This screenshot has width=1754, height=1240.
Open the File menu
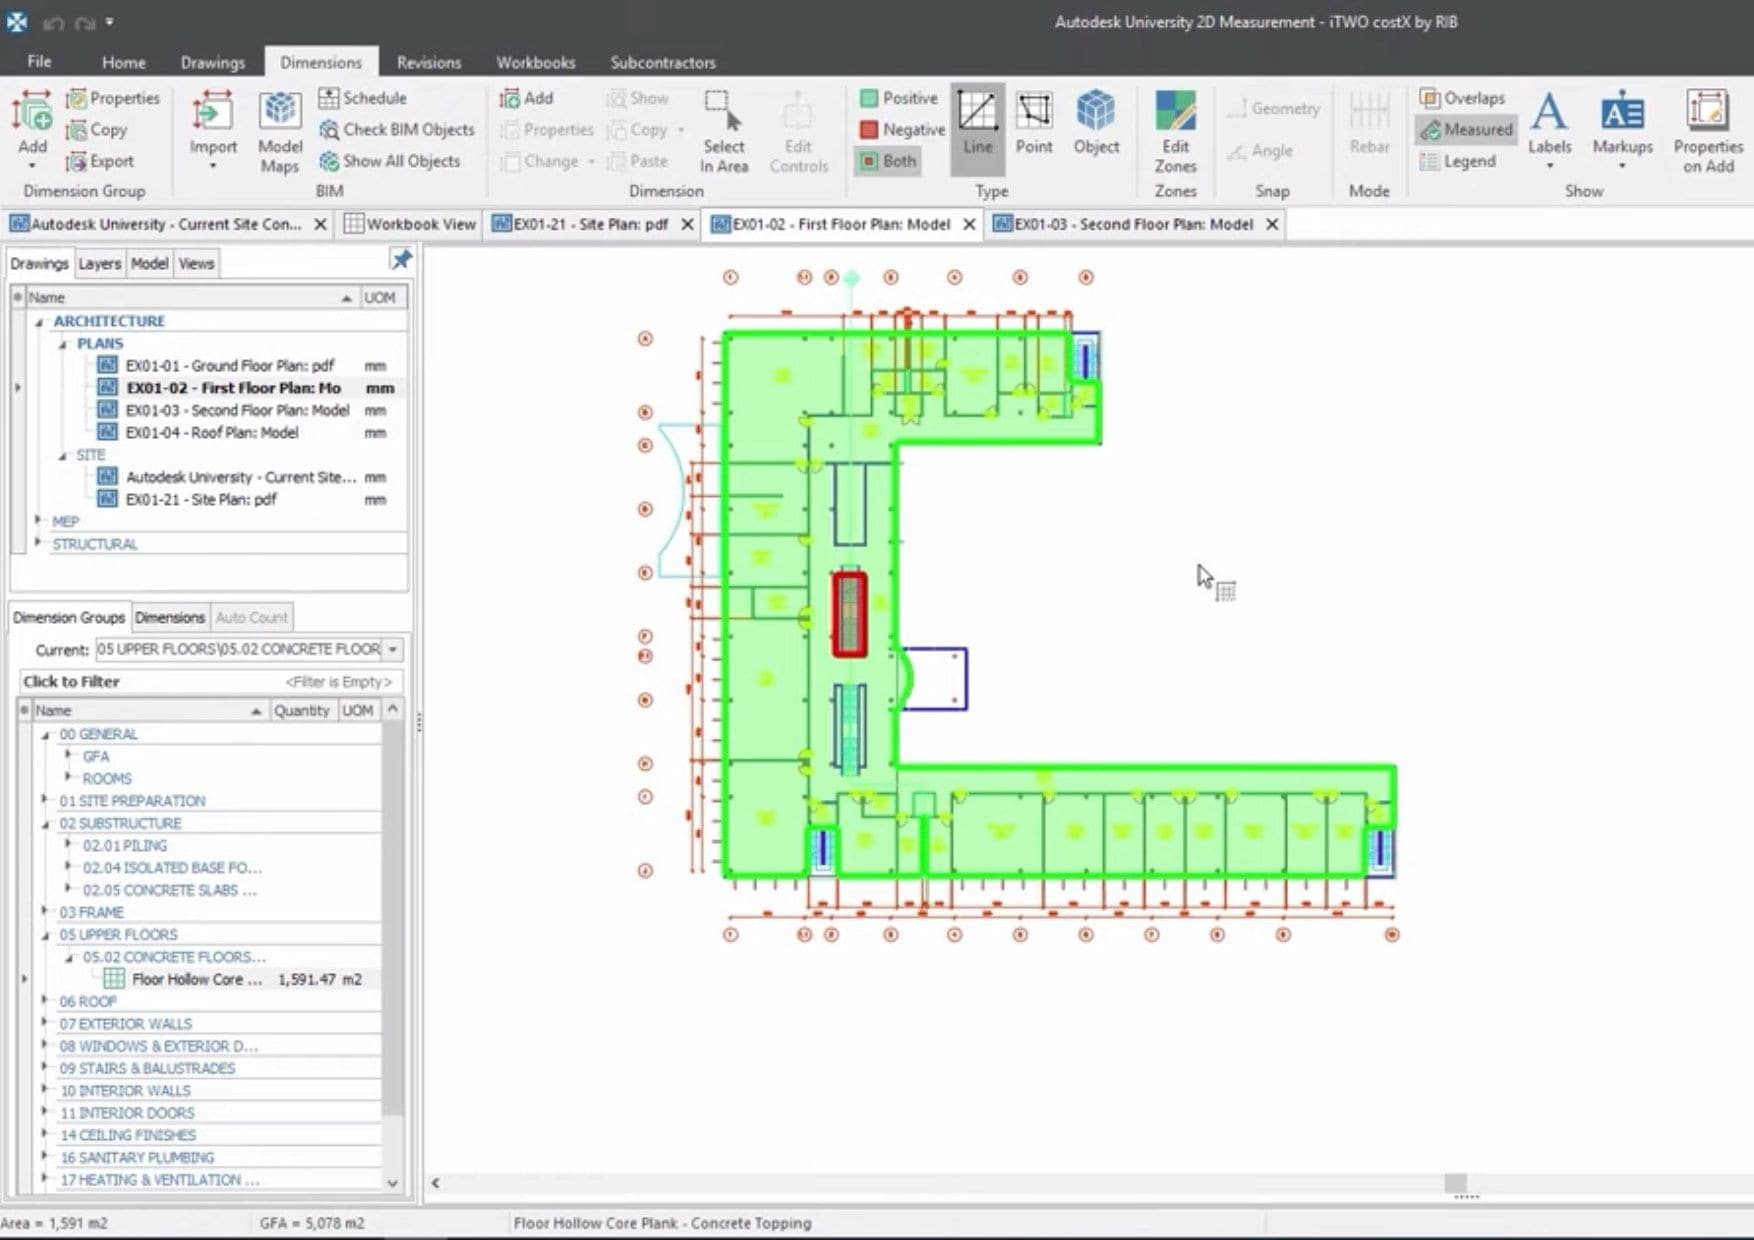click(39, 62)
